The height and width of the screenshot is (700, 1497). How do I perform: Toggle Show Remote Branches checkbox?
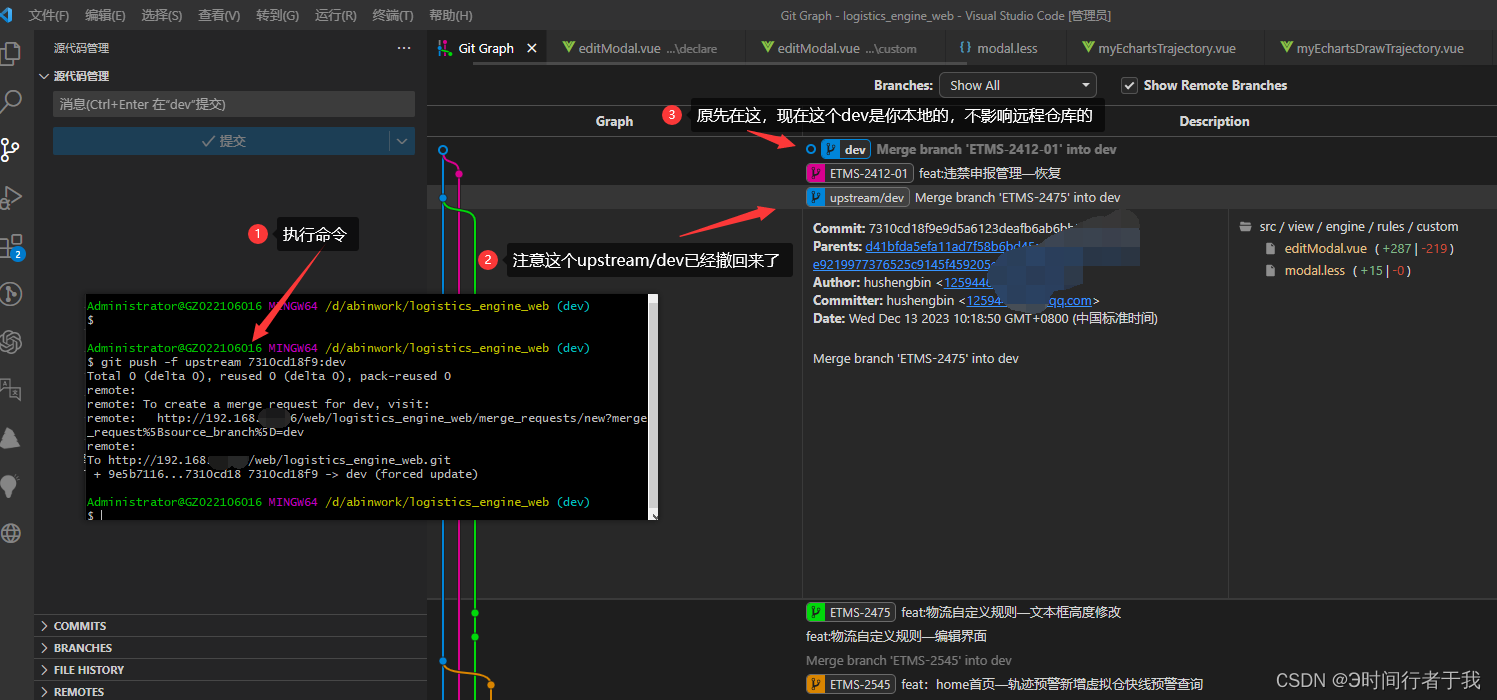pyautogui.click(x=1129, y=85)
